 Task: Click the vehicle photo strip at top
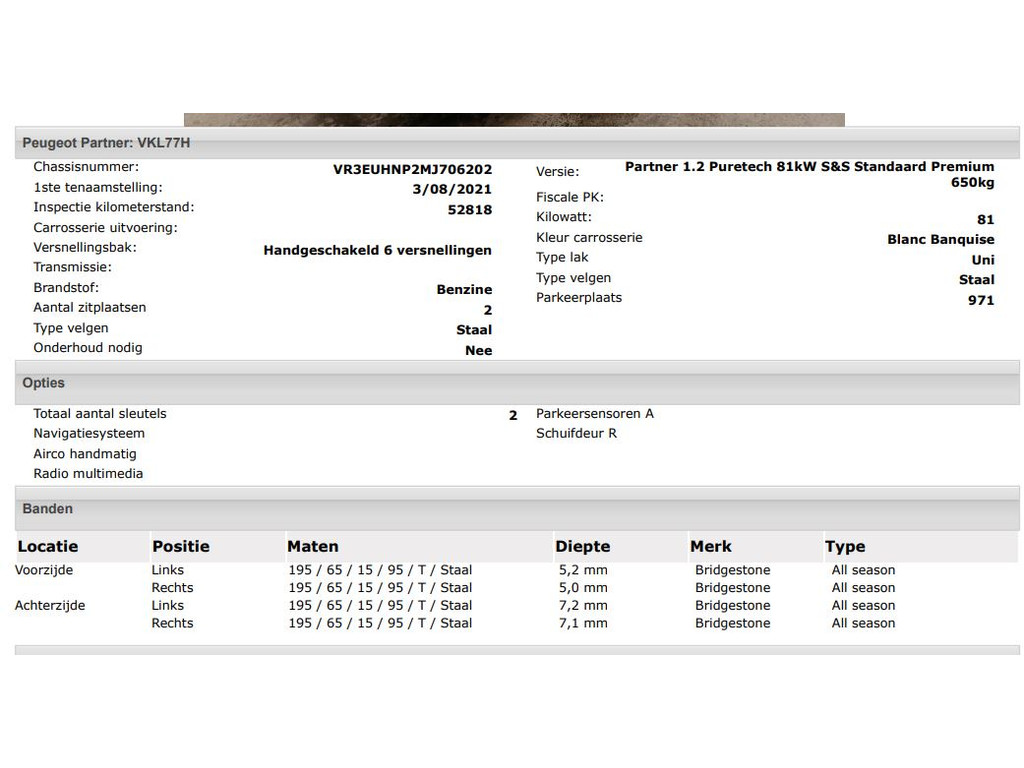[x=514, y=120]
